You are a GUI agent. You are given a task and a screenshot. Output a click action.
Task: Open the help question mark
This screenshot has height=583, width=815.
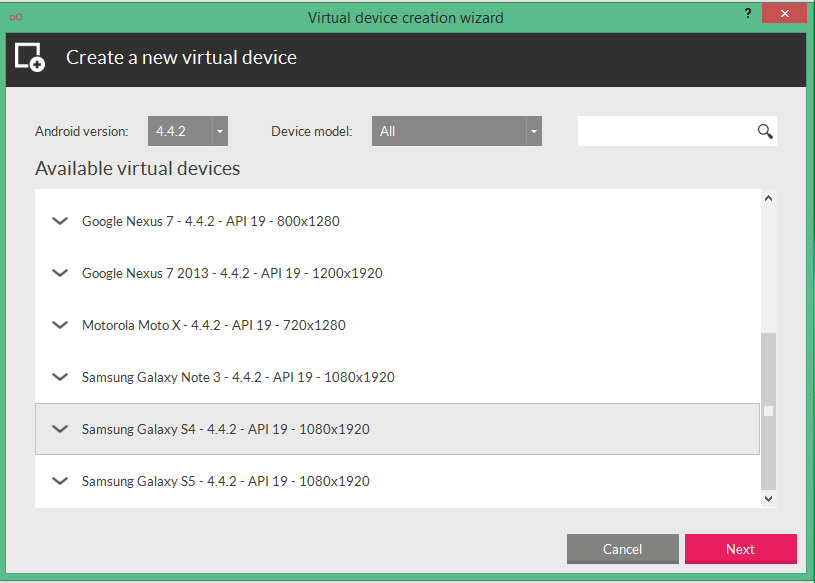[x=747, y=13]
